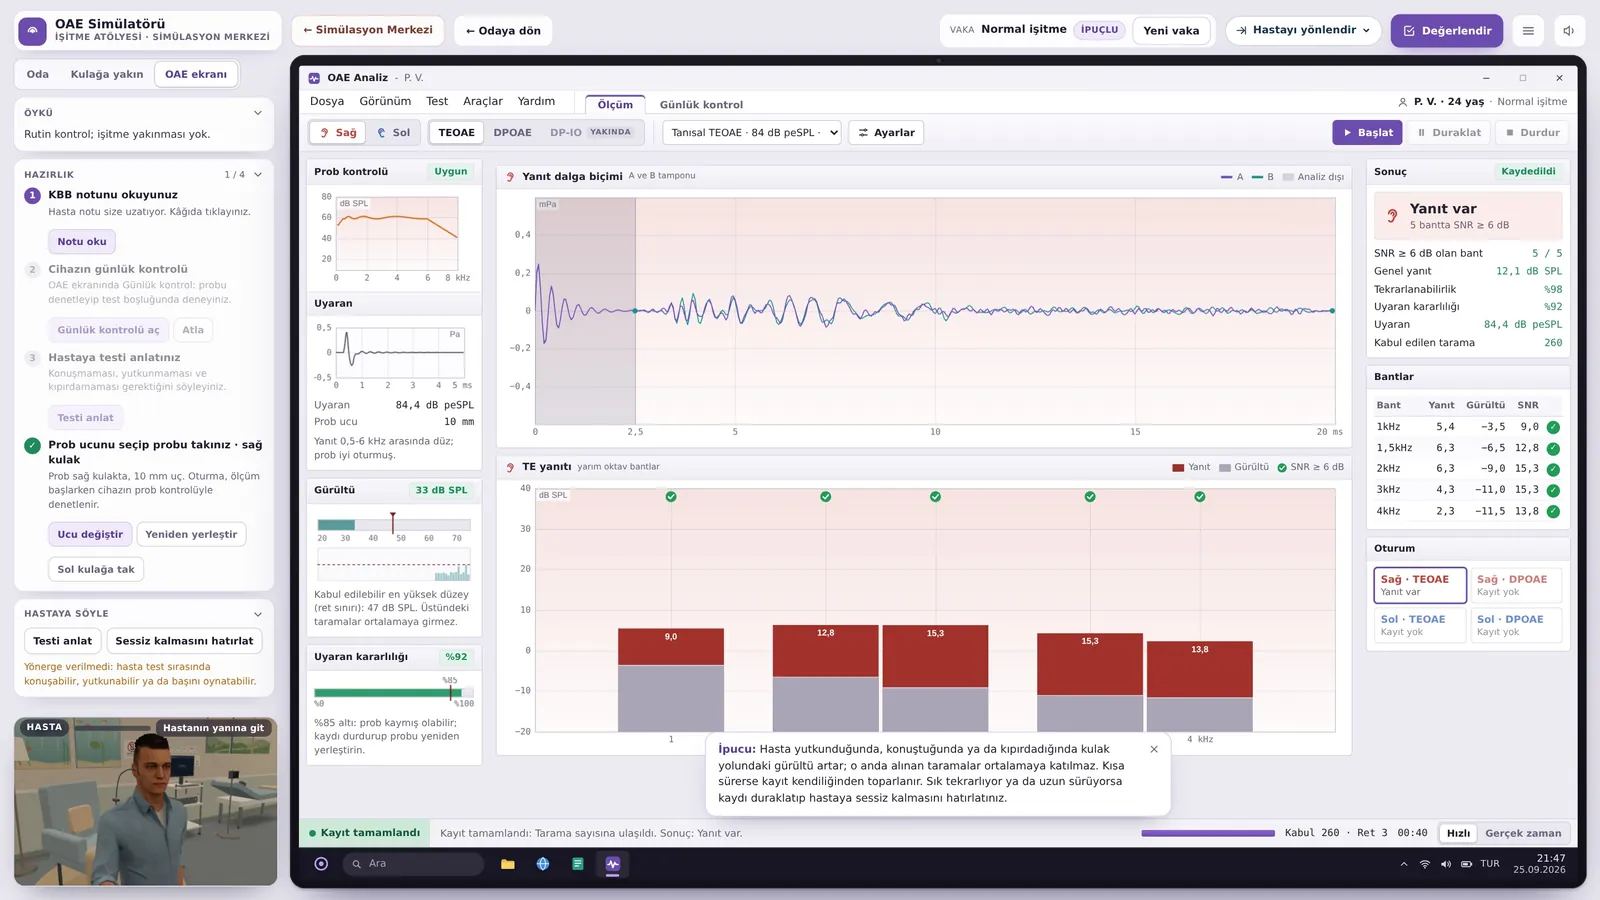Close the İpucu hint popup
1600x900 pixels.
[x=1154, y=749]
